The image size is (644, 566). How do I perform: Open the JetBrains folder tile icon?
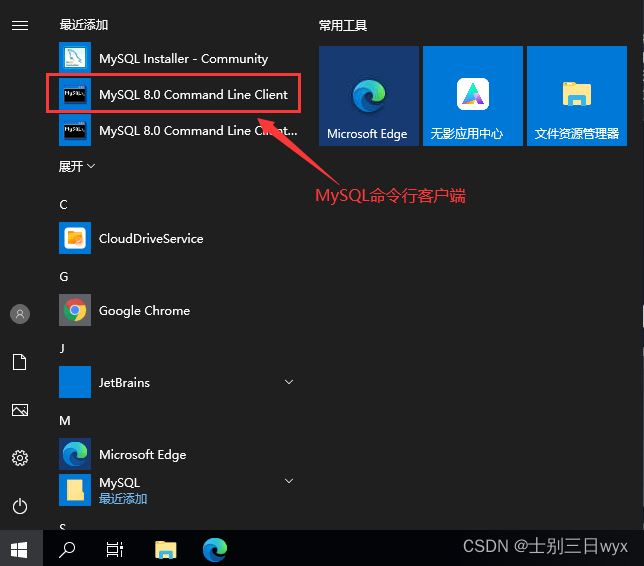(75, 382)
